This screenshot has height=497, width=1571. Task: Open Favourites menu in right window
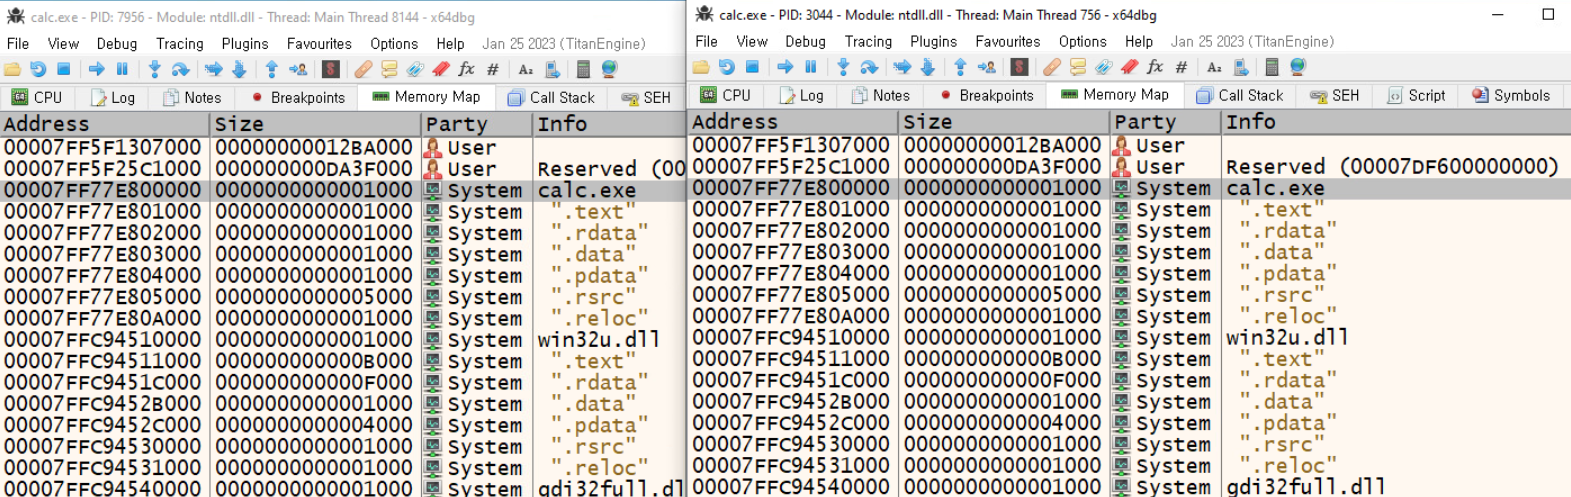[x=1008, y=41]
